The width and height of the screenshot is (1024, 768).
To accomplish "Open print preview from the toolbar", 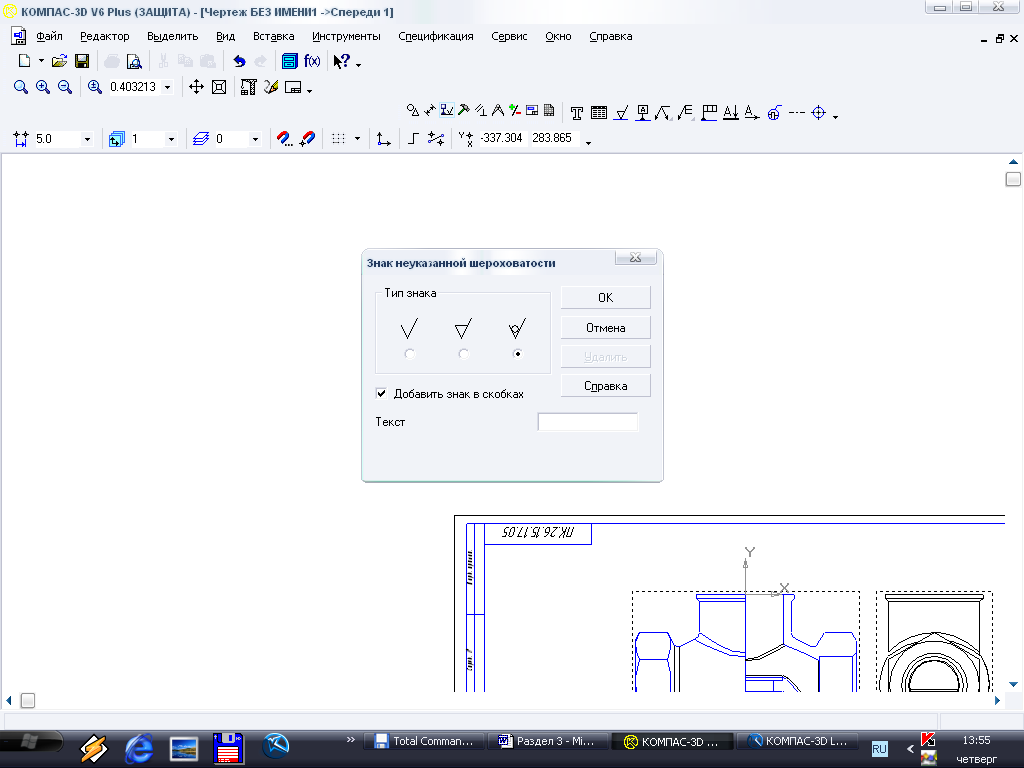I will pos(134,61).
